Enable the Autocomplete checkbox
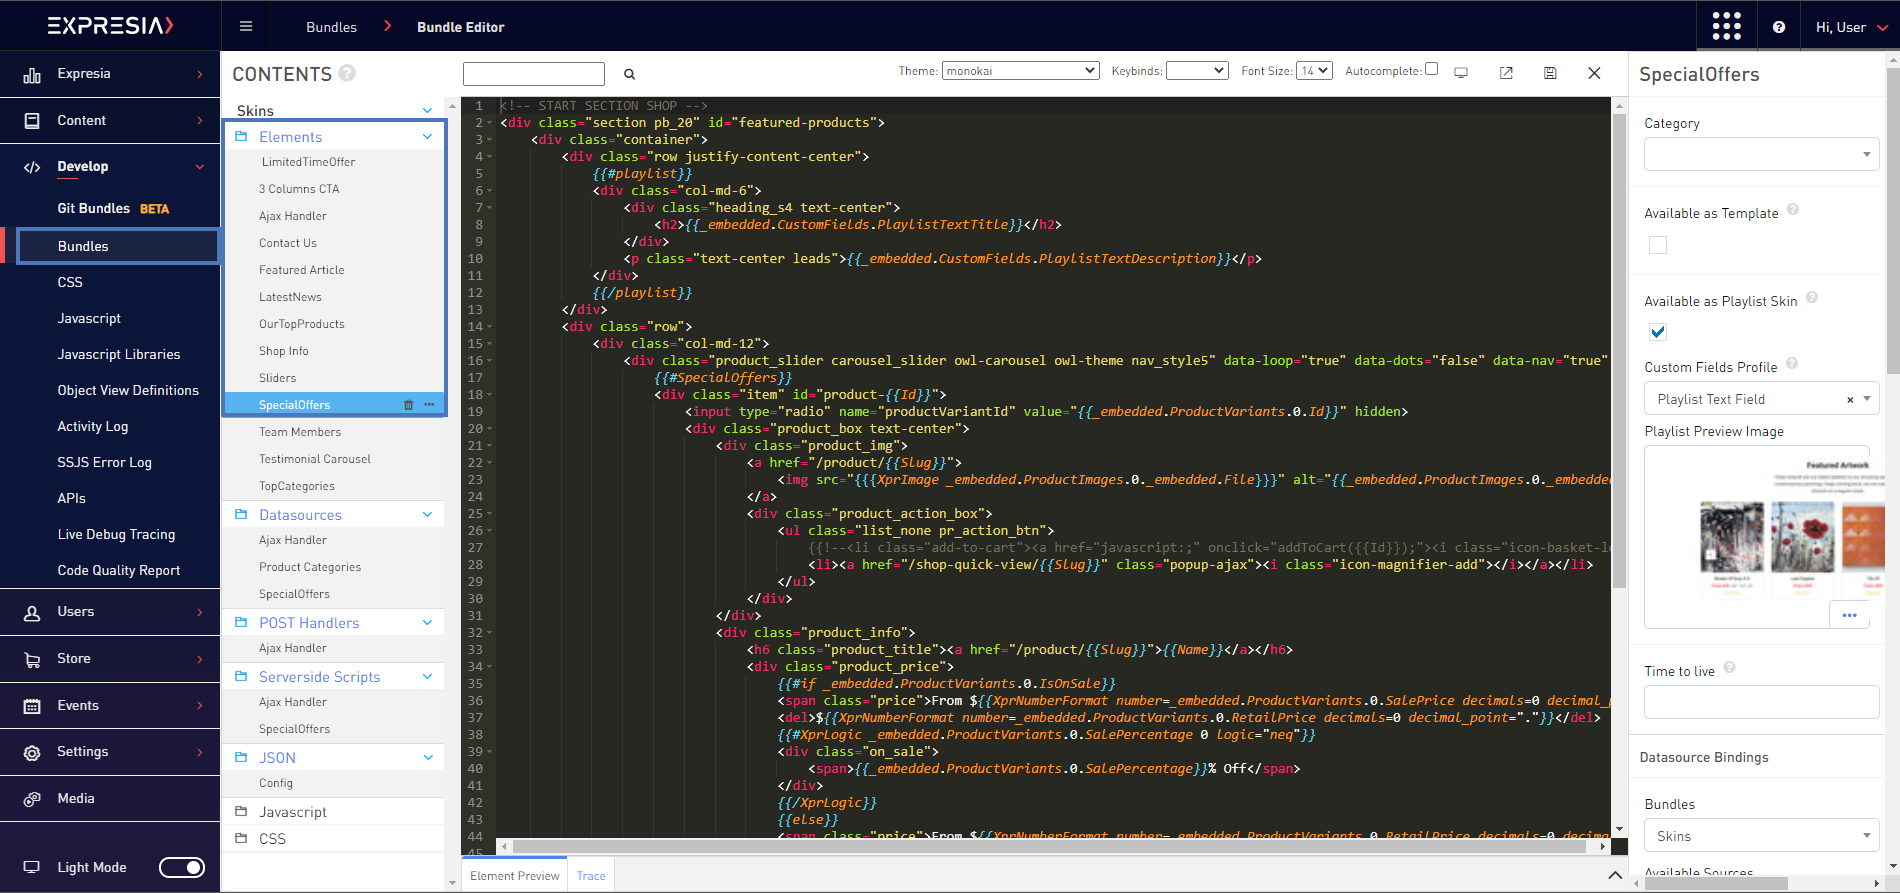This screenshot has height=893, width=1900. click(x=1431, y=69)
